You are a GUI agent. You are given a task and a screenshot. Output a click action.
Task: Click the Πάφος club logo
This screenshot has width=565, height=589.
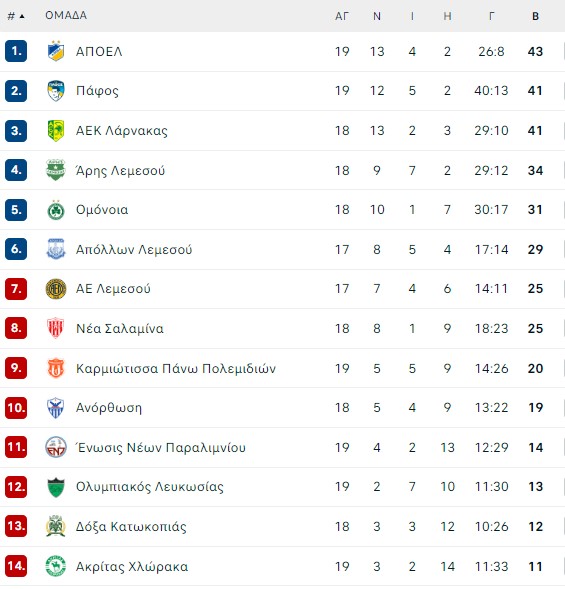(x=56, y=91)
